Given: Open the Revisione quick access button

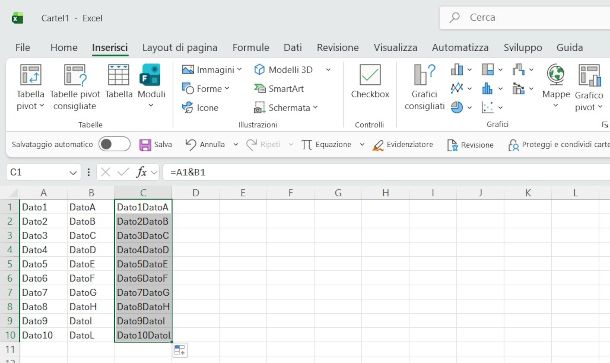Looking at the screenshot, I should pos(470,145).
